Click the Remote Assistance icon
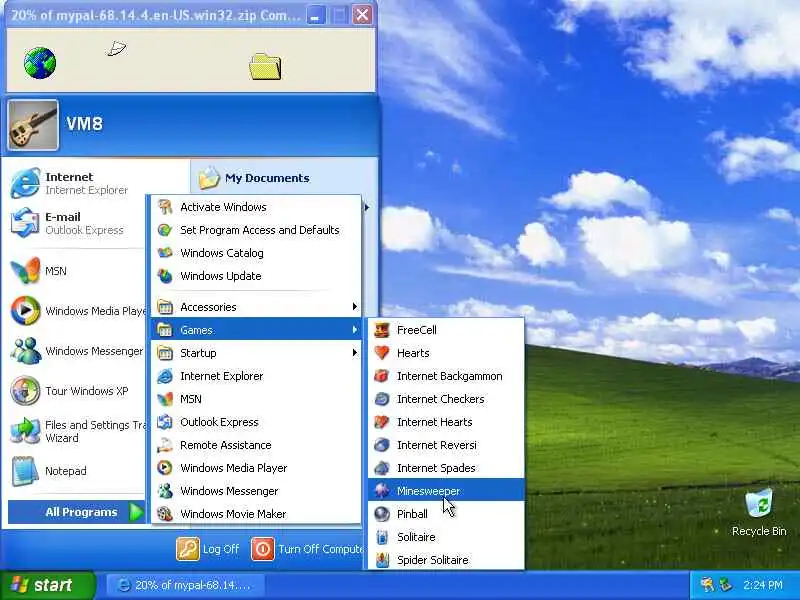 (x=165, y=445)
